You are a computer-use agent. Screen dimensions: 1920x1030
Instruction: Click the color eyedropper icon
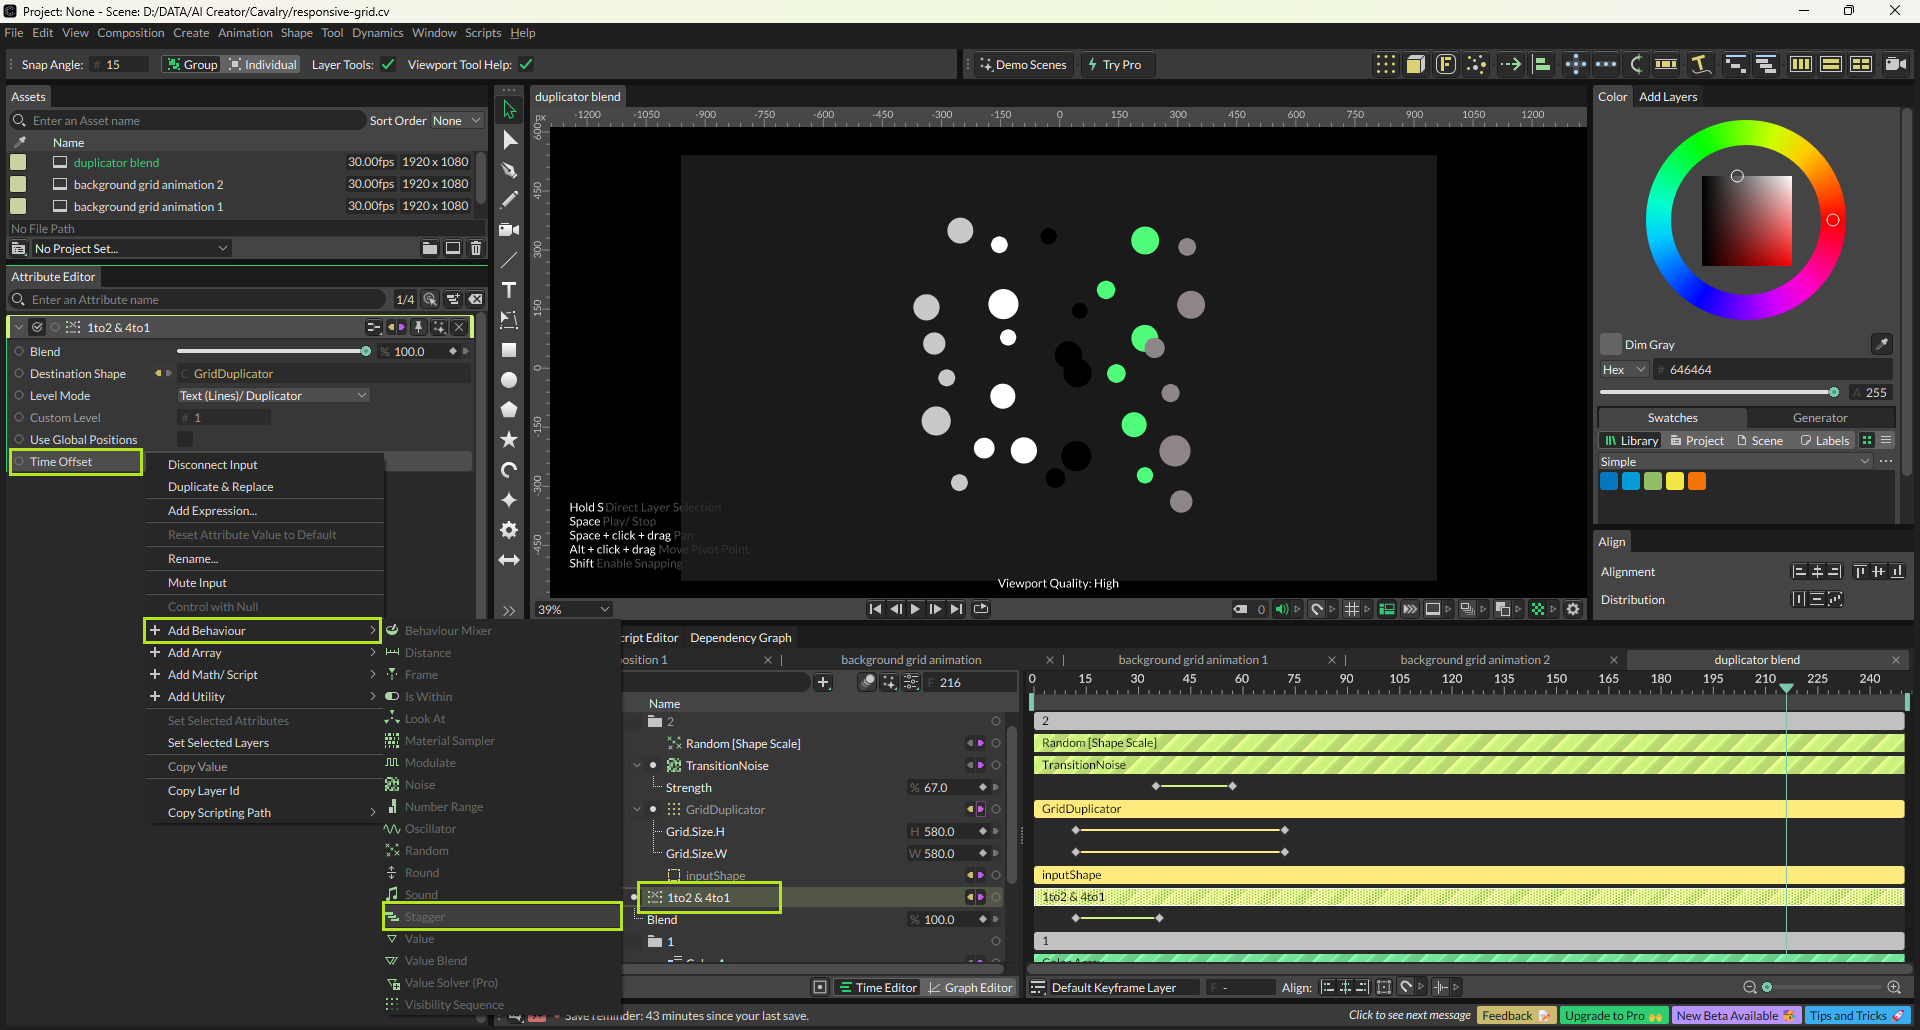1881,344
